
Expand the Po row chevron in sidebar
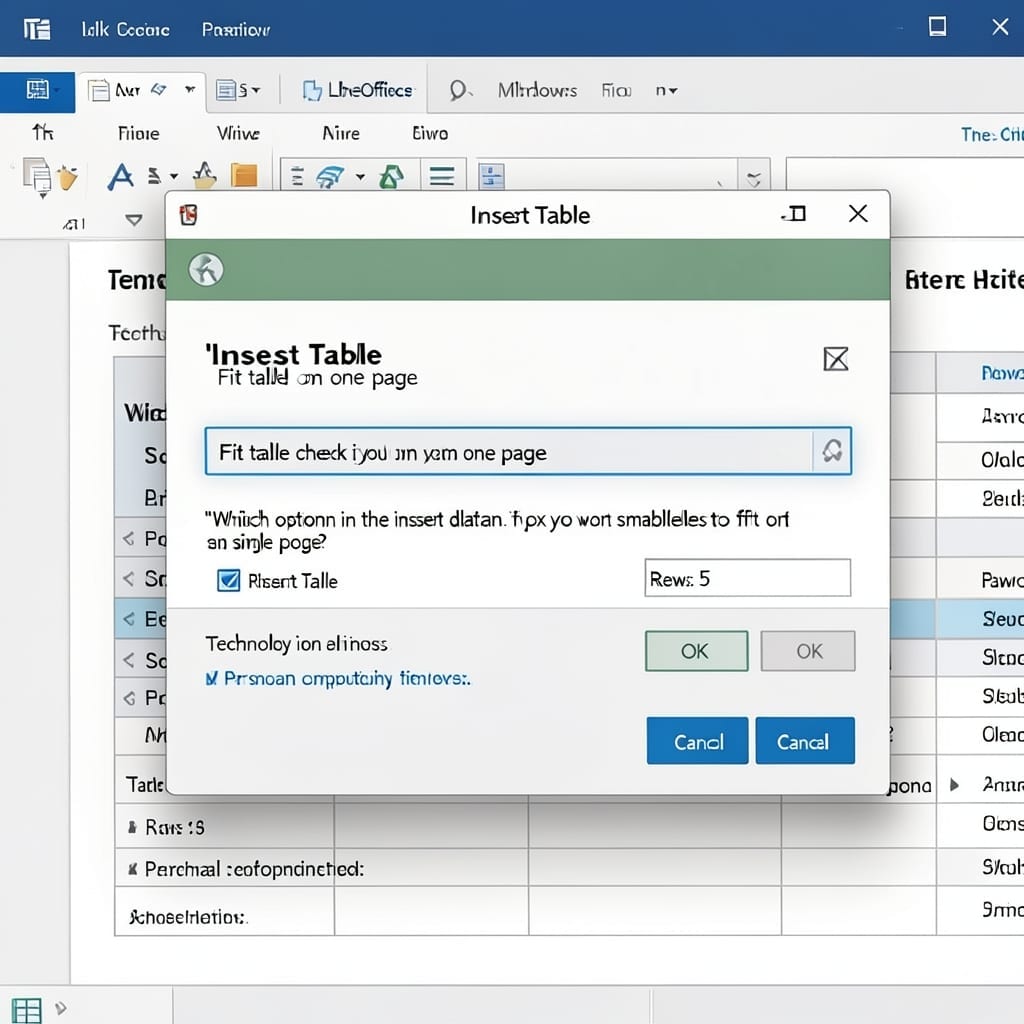click(x=129, y=538)
